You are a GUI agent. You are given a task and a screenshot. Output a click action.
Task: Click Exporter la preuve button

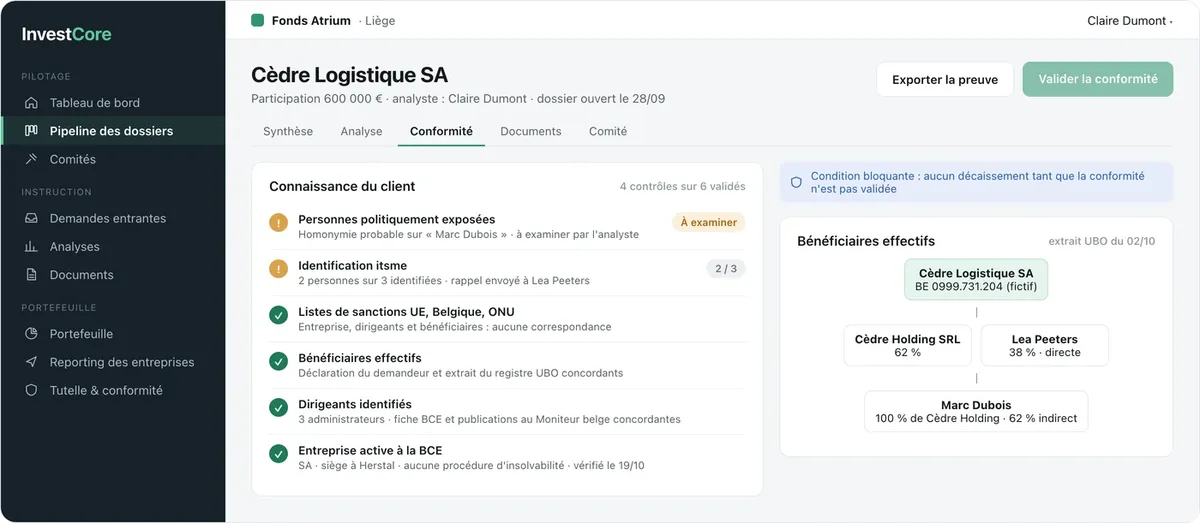click(x=945, y=79)
